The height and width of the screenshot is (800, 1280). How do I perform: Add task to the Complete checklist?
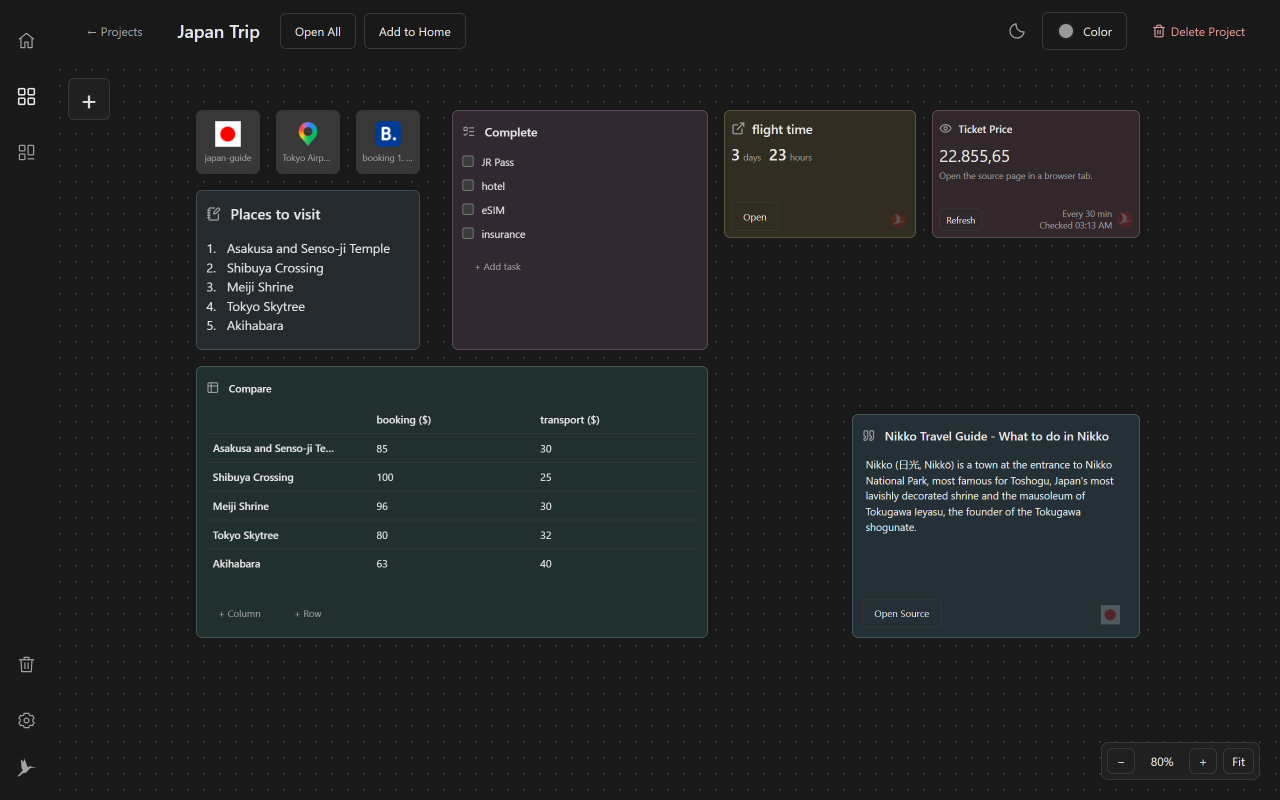tap(498, 267)
